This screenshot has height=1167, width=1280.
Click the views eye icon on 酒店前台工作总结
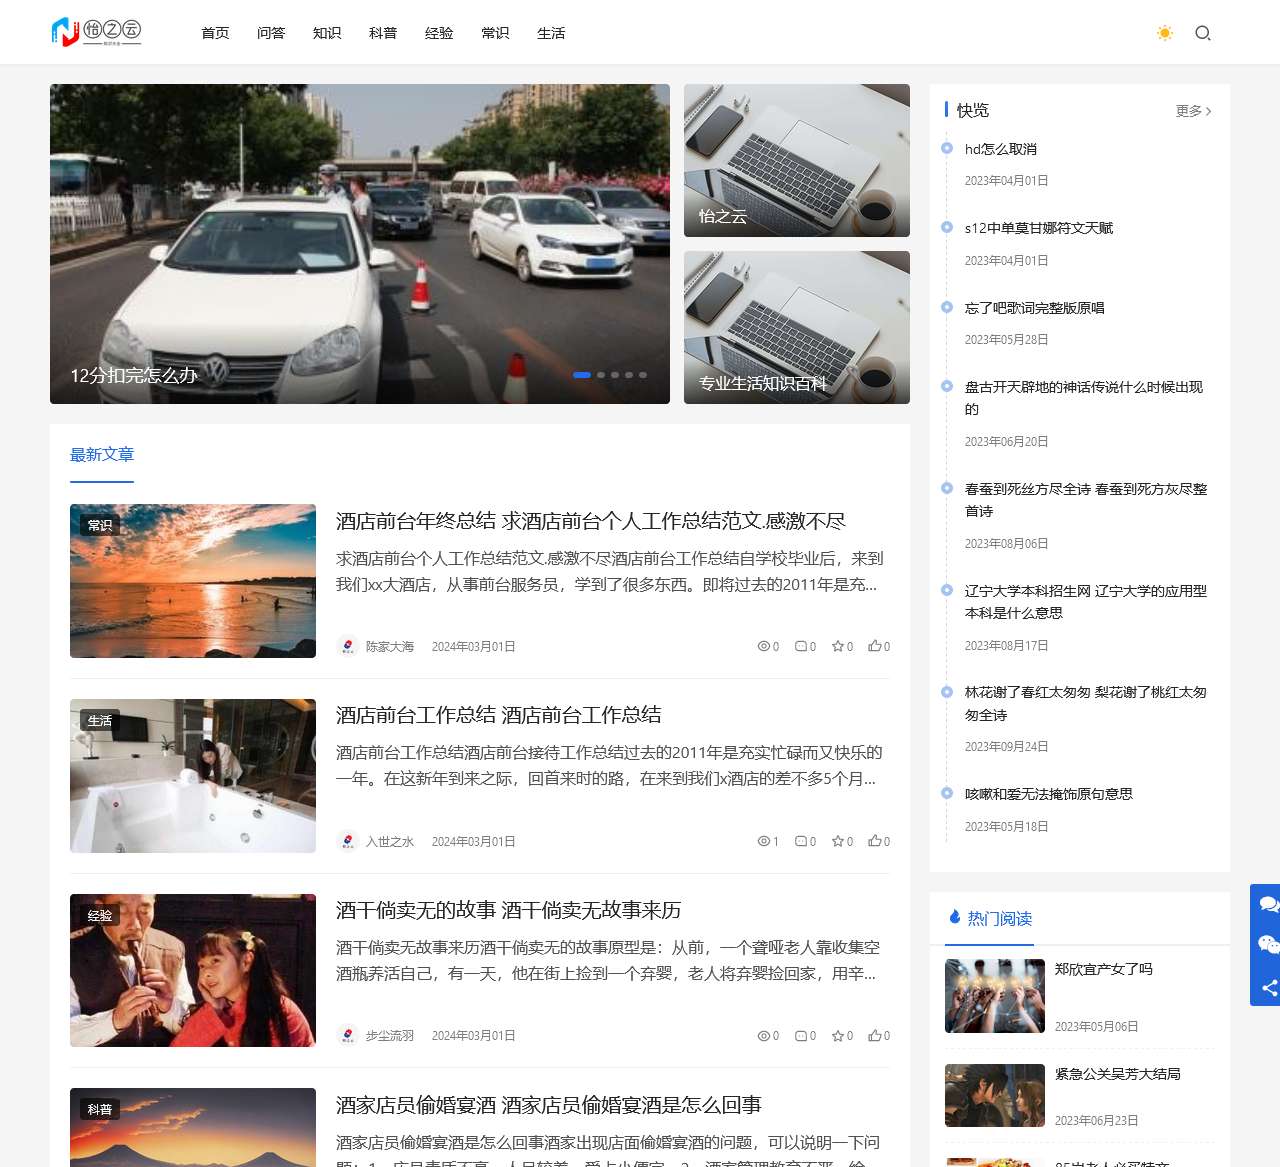click(764, 842)
